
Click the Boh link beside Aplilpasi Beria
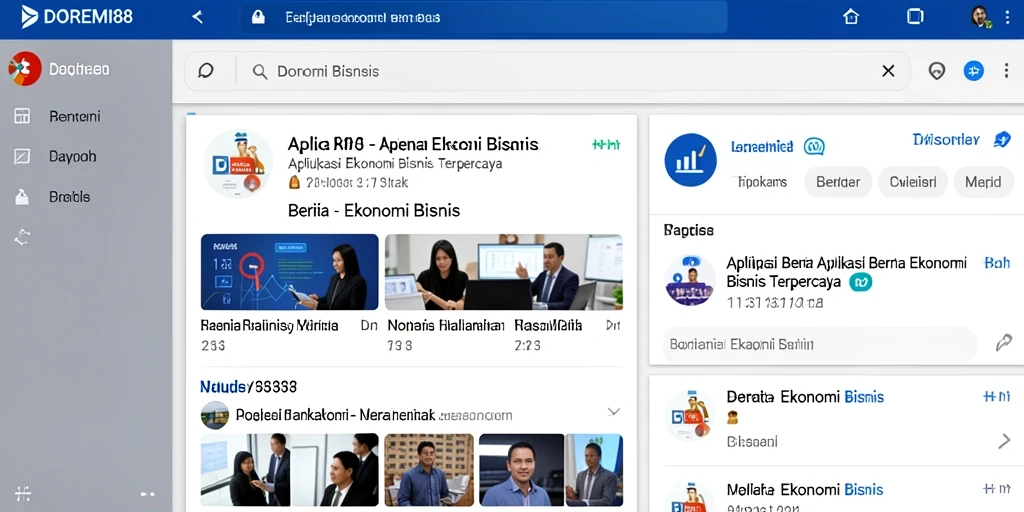(x=997, y=263)
